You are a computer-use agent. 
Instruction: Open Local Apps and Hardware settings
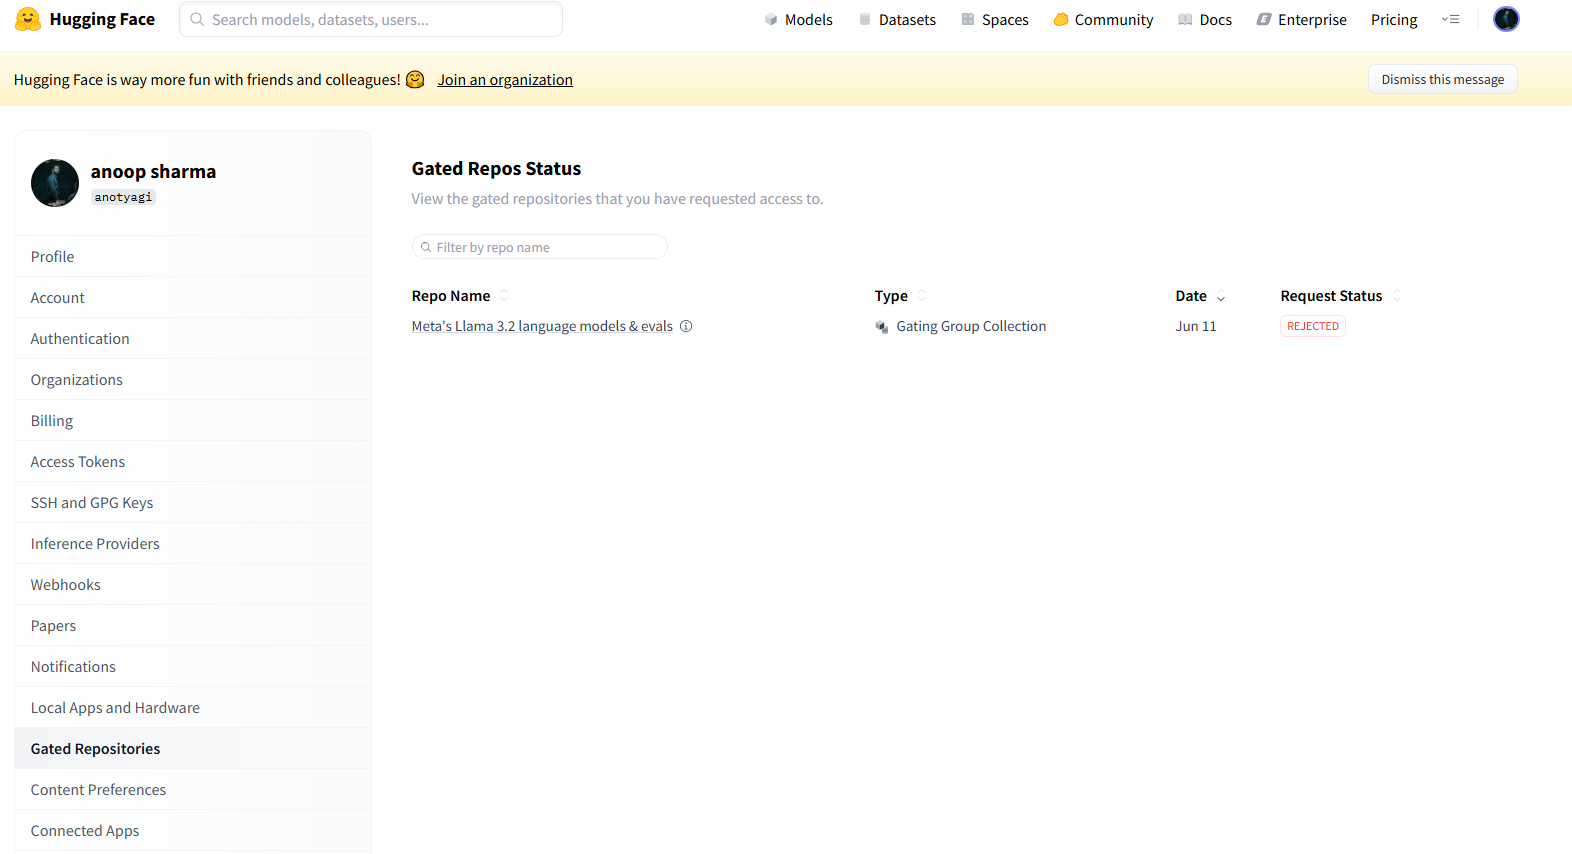(x=193, y=708)
